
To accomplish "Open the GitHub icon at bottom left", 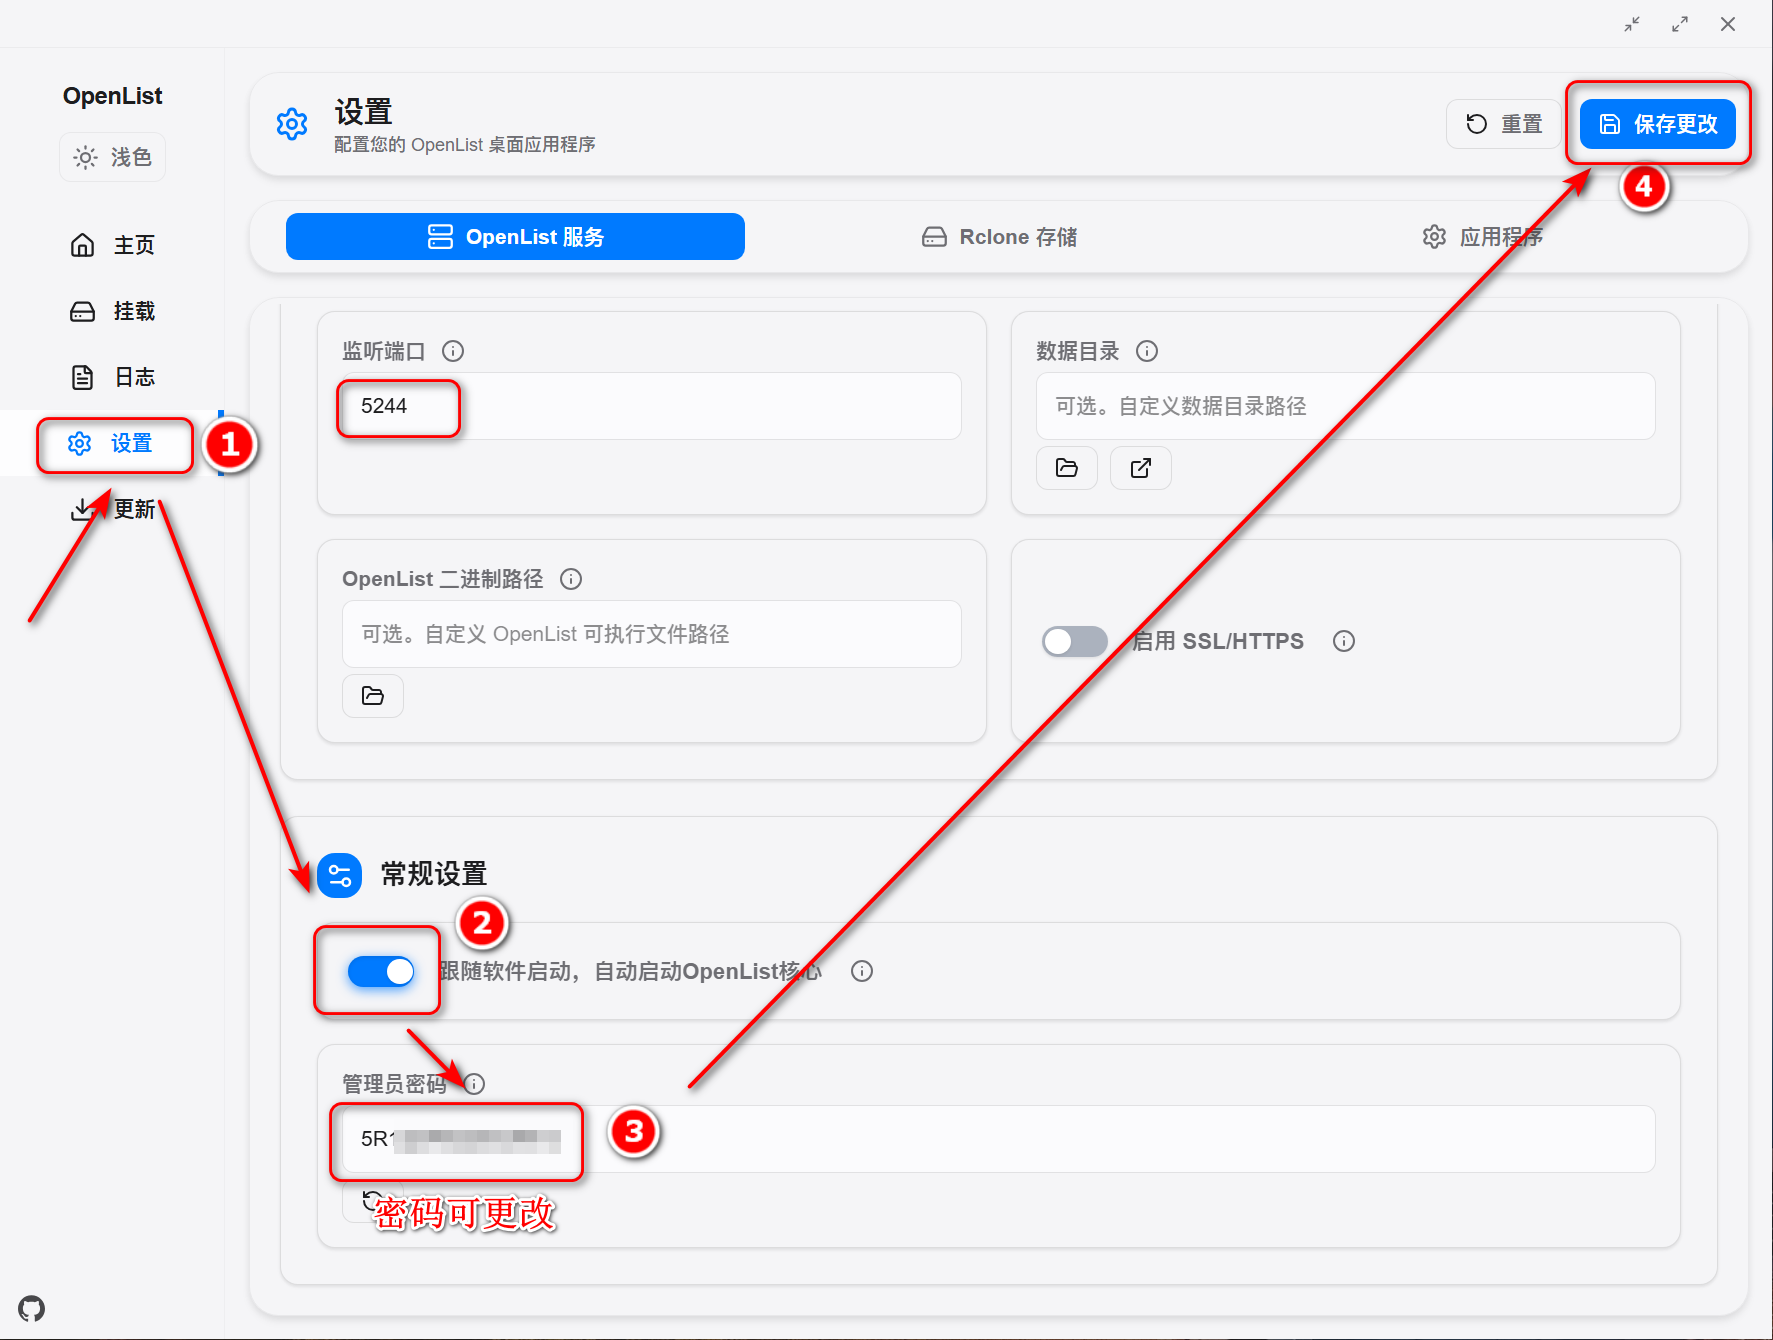I will click(33, 1308).
